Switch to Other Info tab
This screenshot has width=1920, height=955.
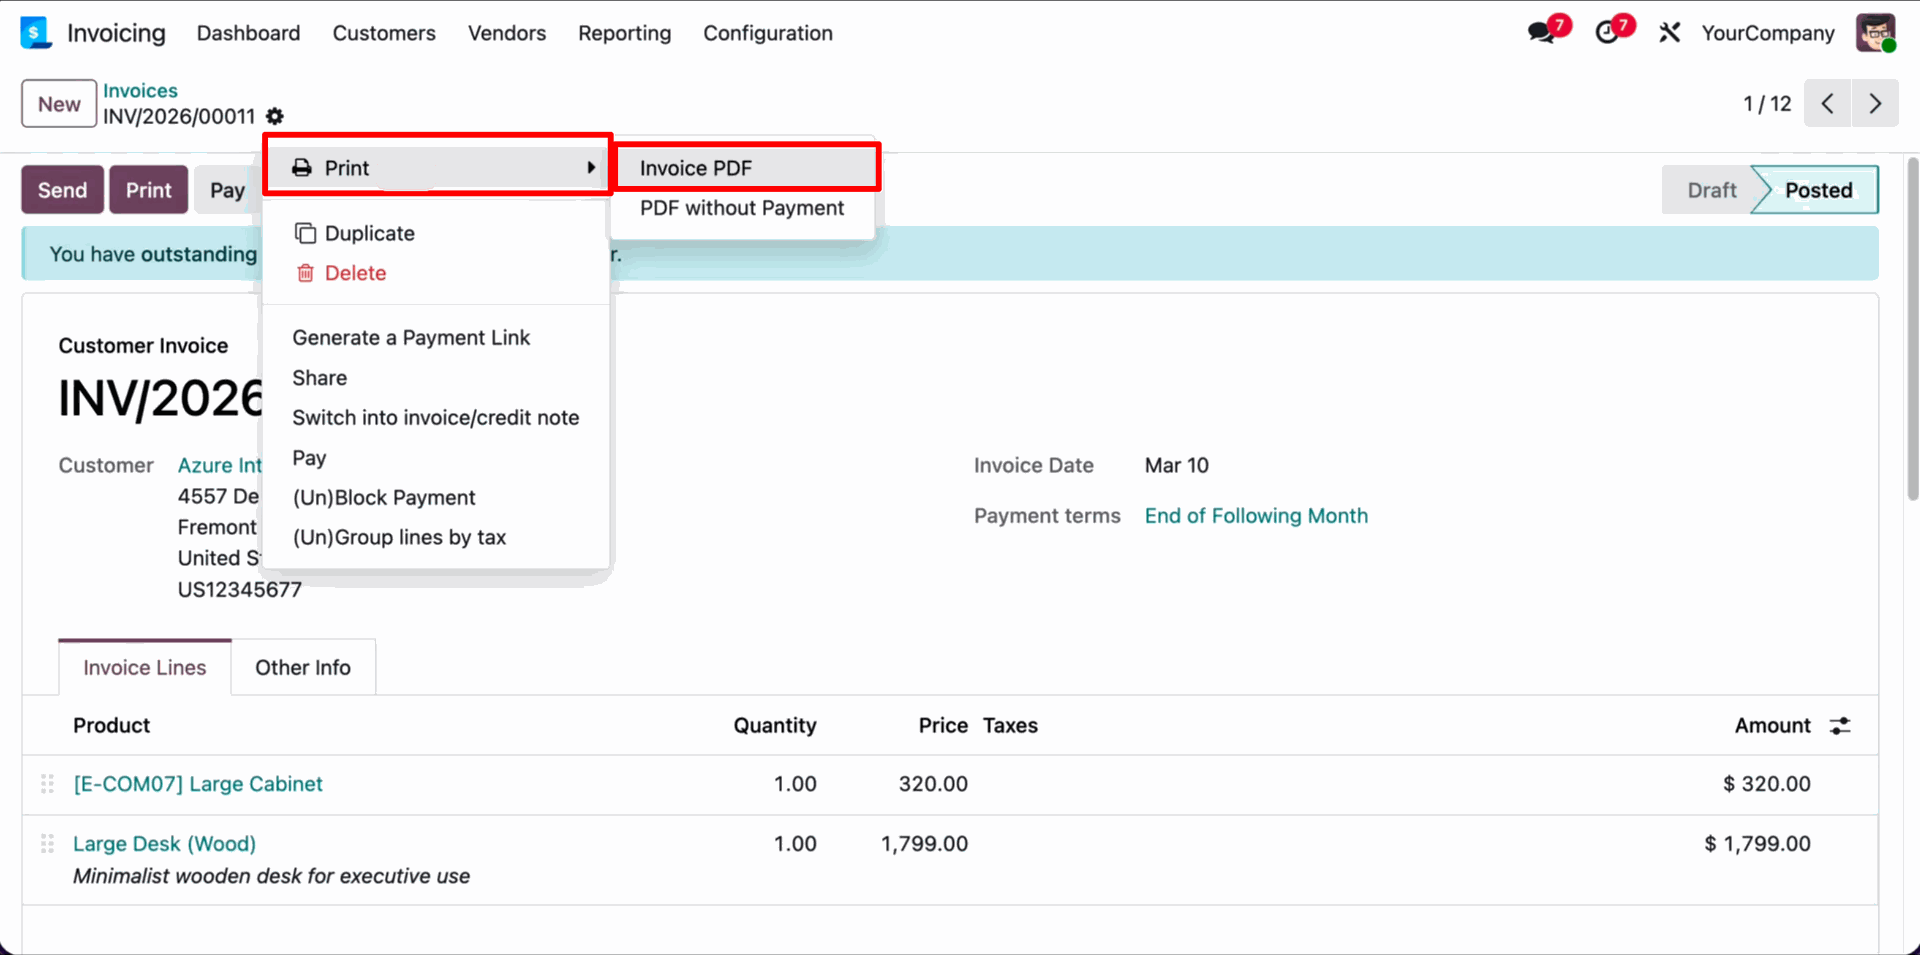click(x=302, y=668)
